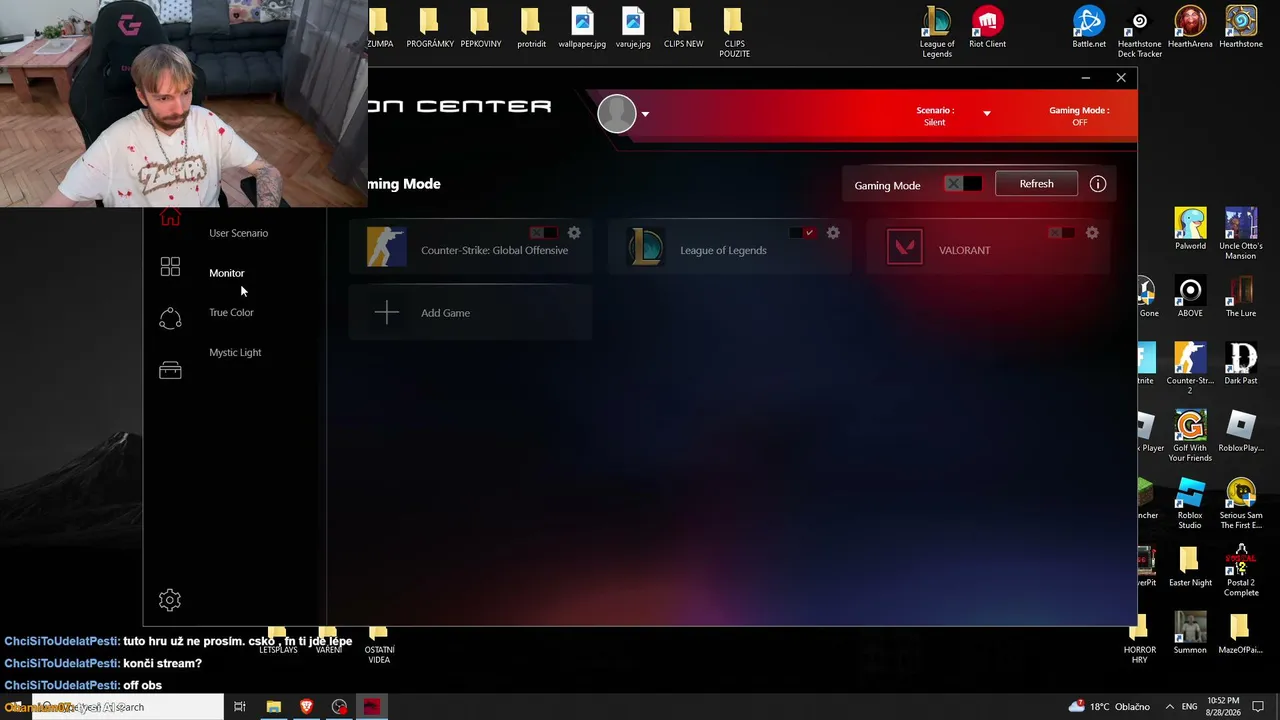Click the Gaming Mode info icon
The height and width of the screenshot is (720, 1280).
pyautogui.click(x=1098, y=184)
